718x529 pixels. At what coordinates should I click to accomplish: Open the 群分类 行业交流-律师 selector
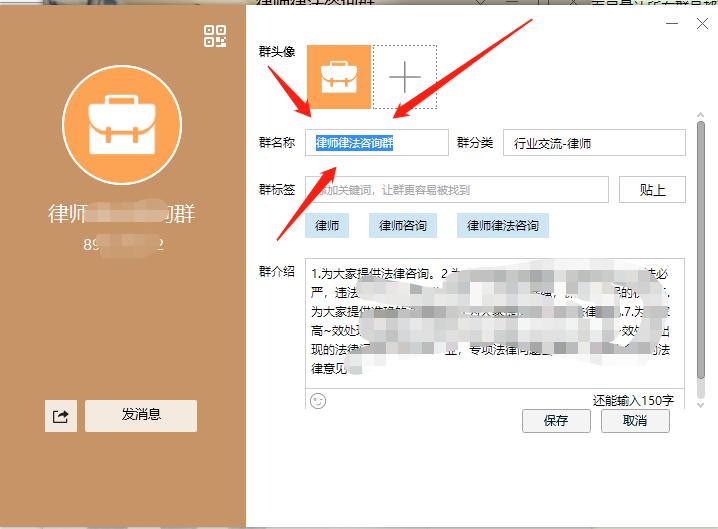point(594,143)
